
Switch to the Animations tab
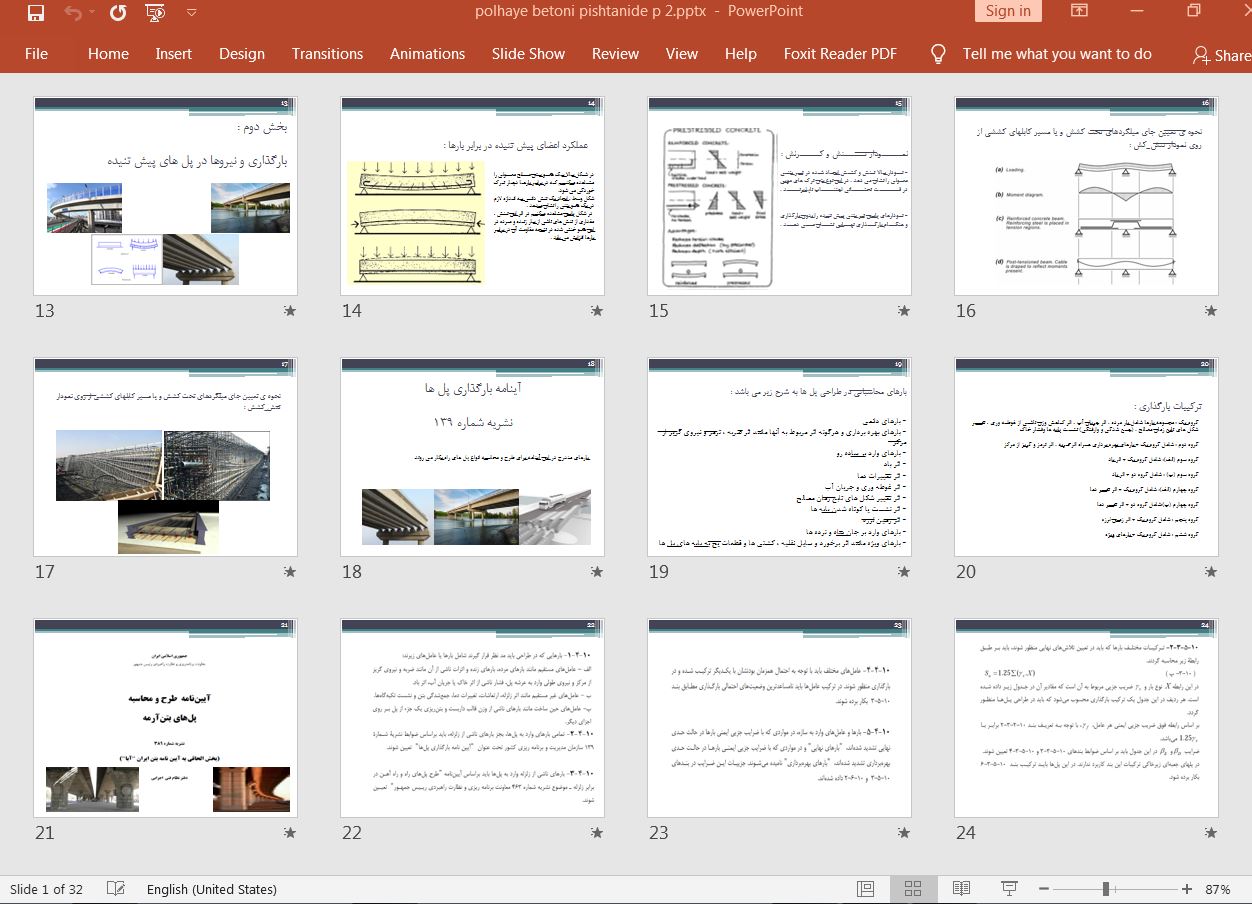click(427, 54)
